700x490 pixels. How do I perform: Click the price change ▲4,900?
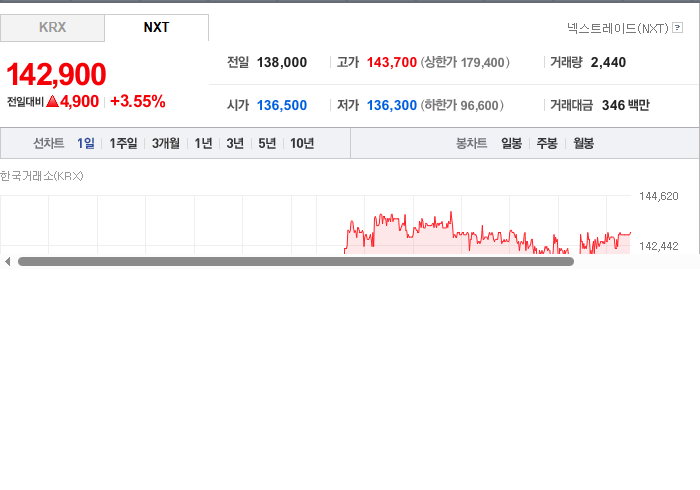[72, 101]
